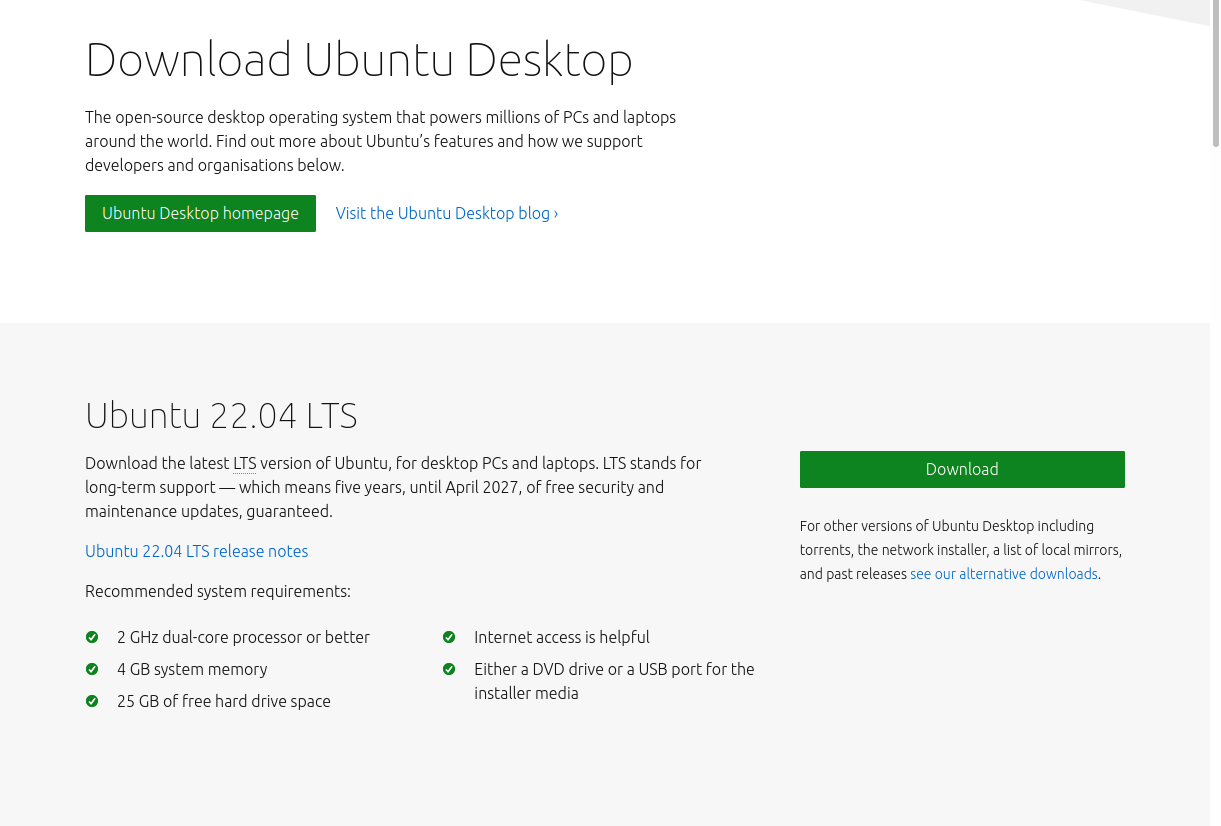The image size is (1221, 826).
Task: Click checkmark icon beside 25 GB hard drive space
Action: tap(92, 701)
